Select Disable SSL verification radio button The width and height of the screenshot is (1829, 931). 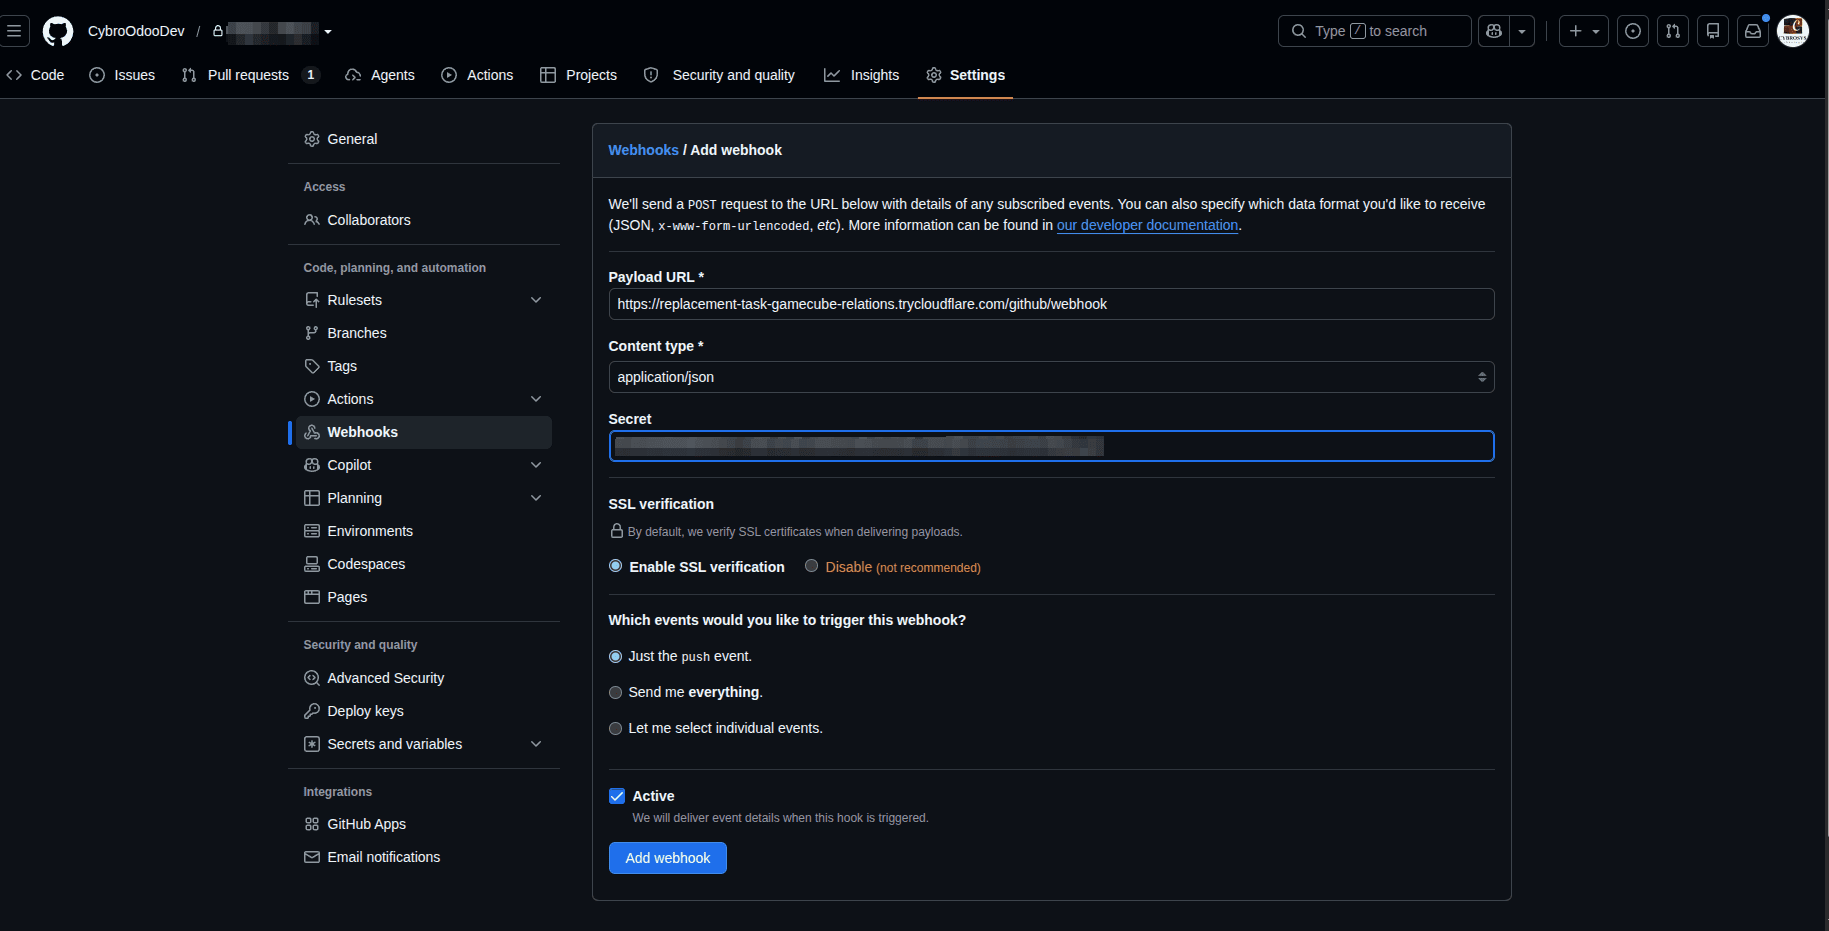812,566
